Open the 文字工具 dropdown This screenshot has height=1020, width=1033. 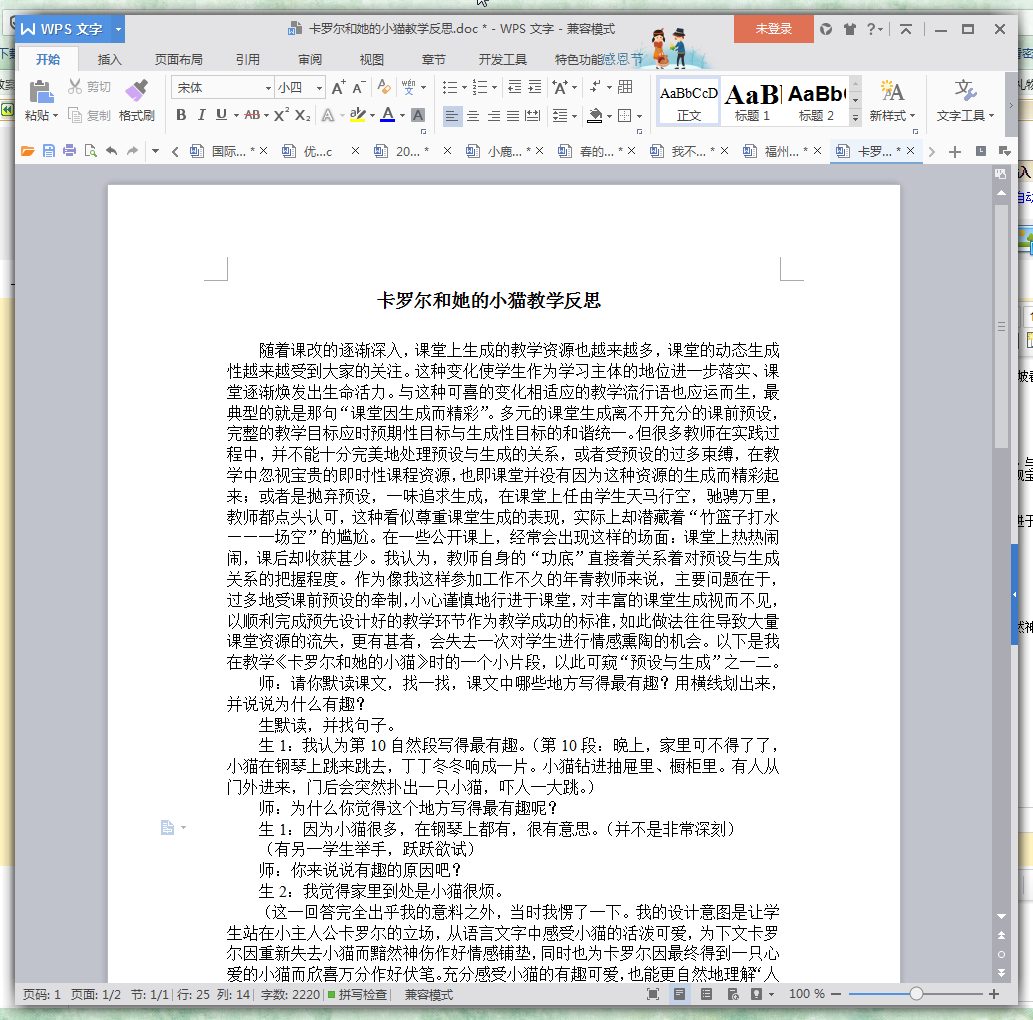[965, 116]
